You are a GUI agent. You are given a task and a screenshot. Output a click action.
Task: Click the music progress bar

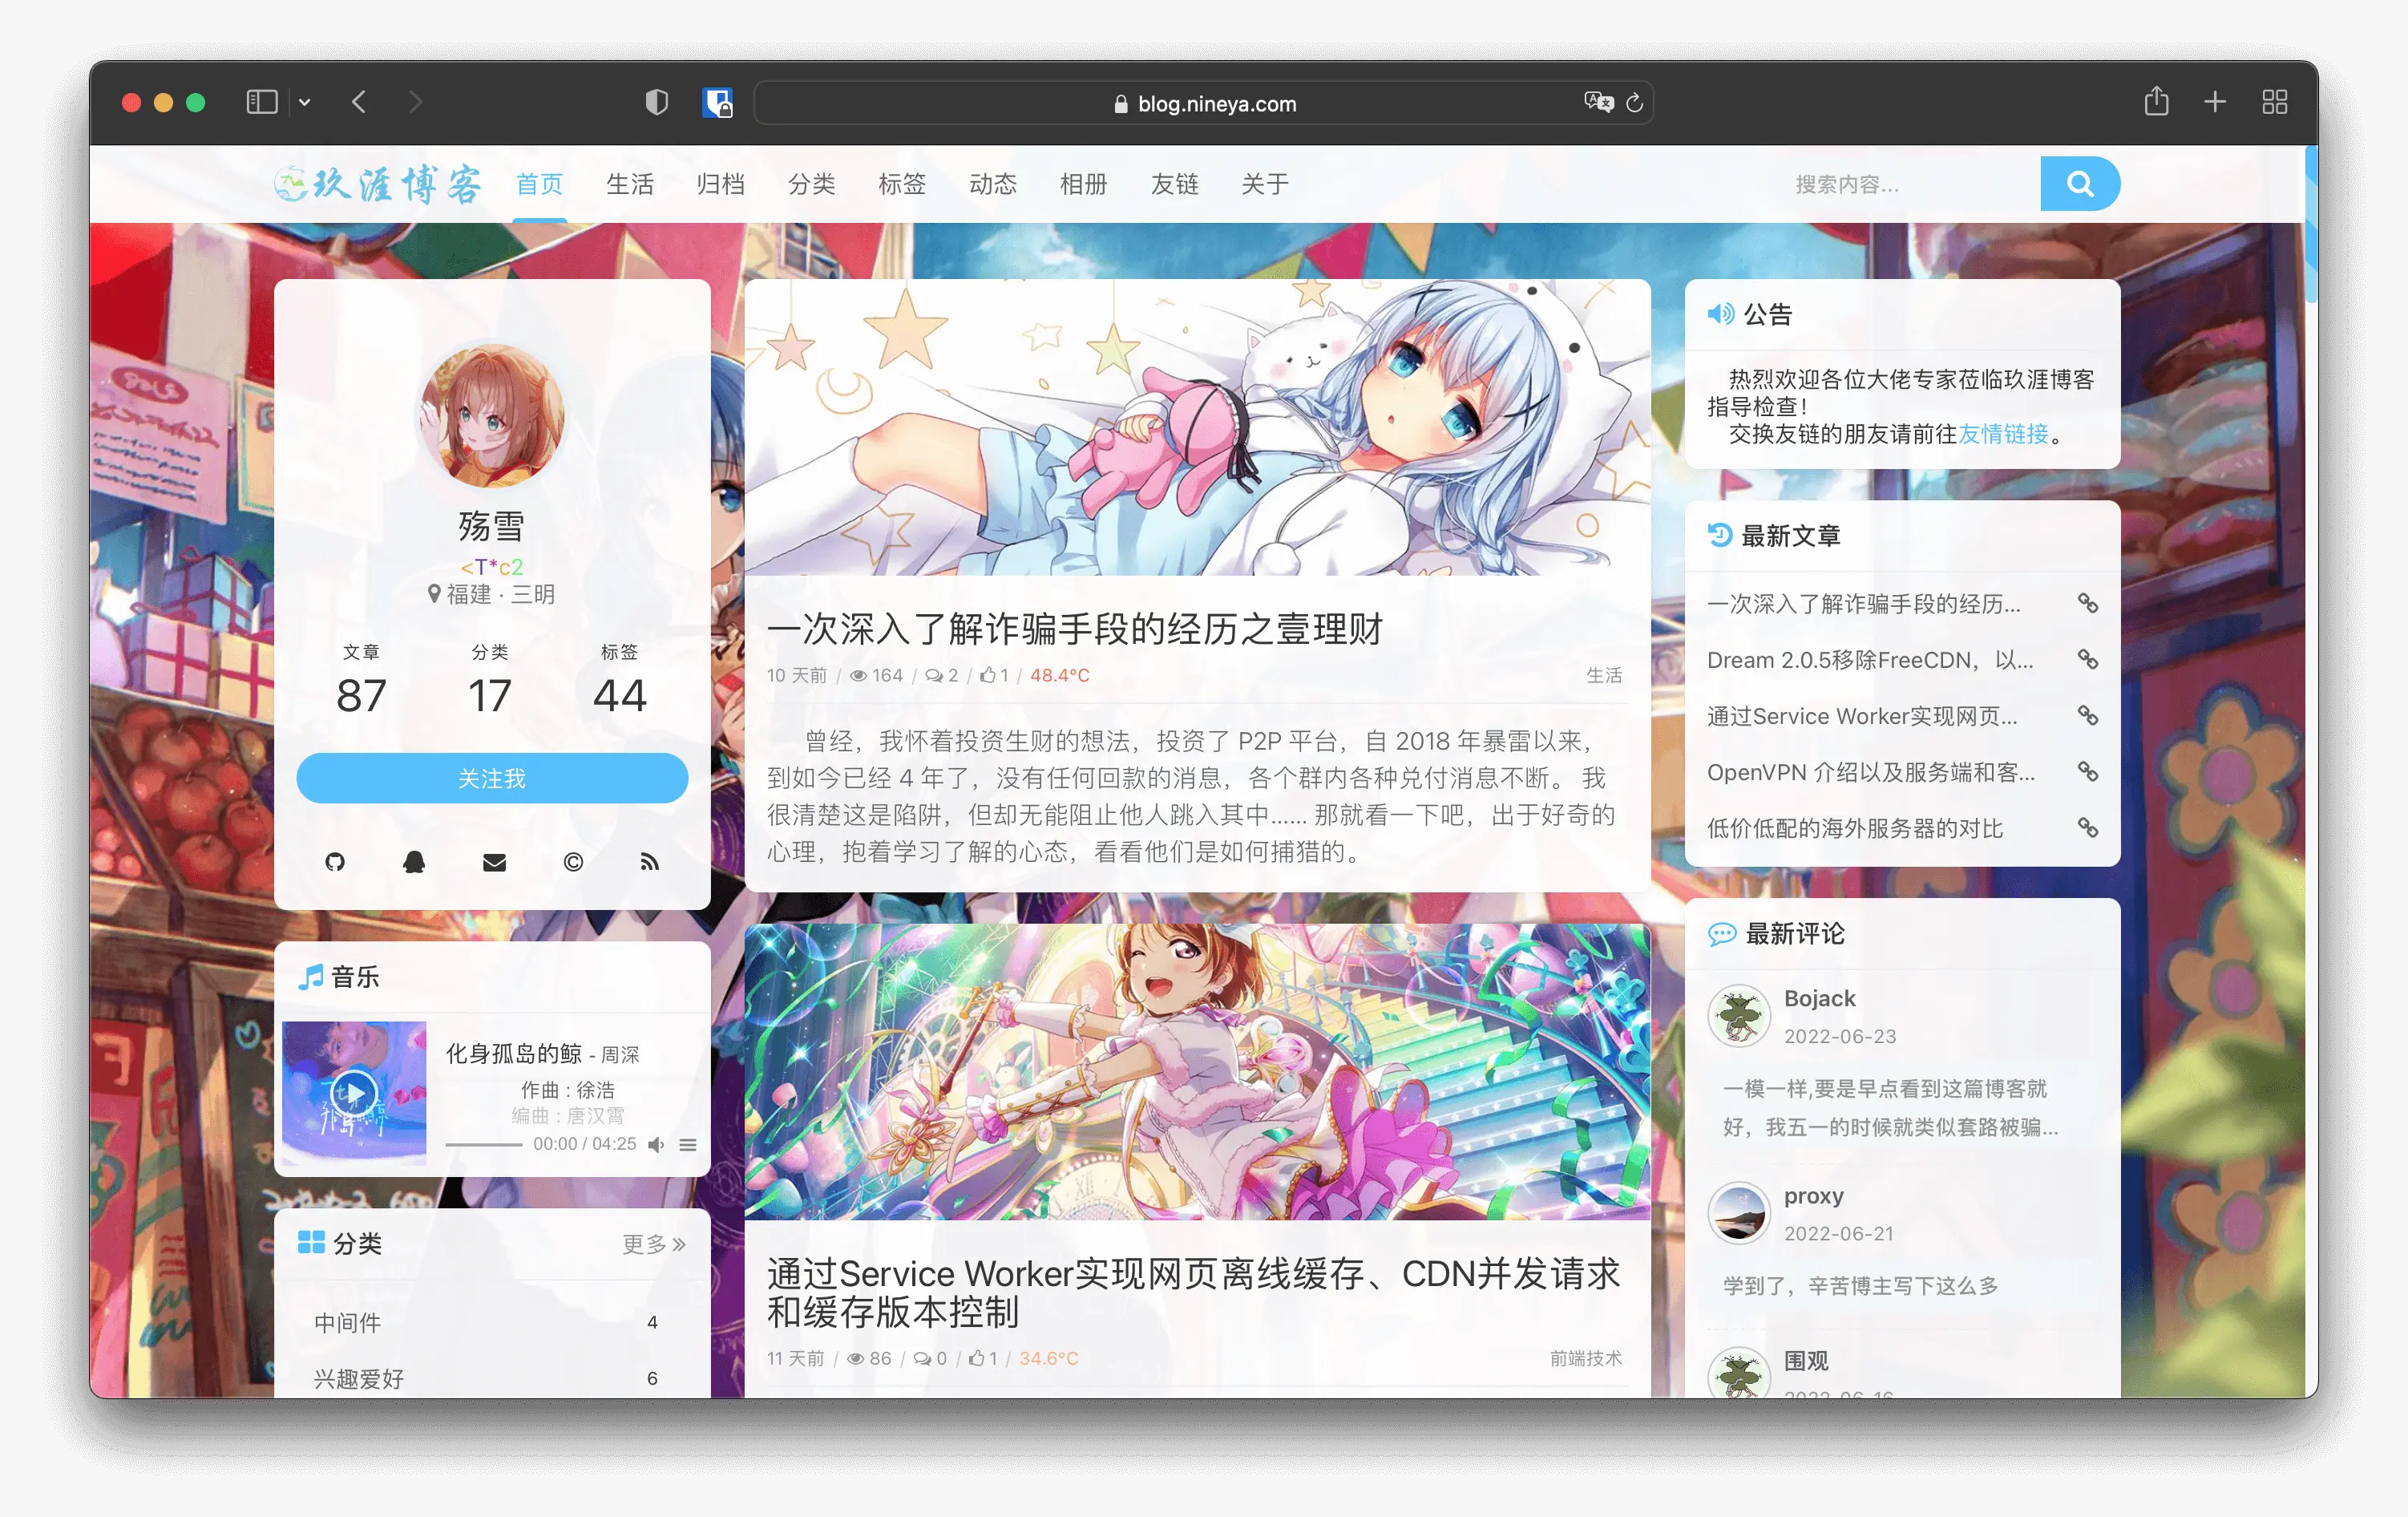tap(484, 1144)
